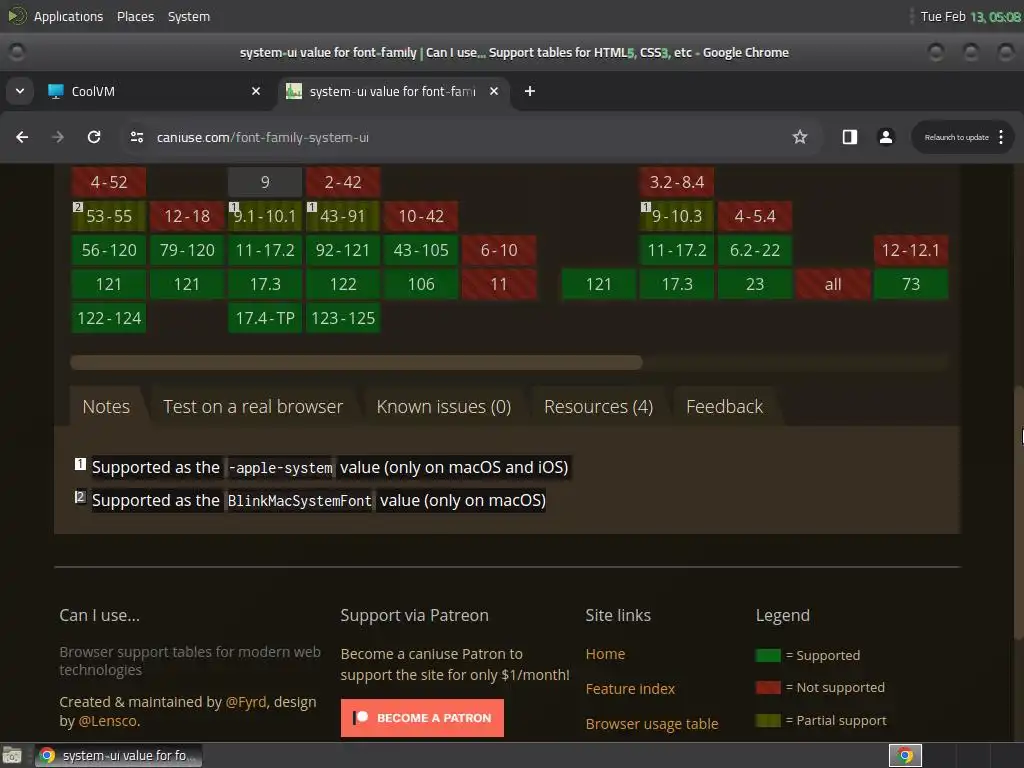Viewport: 1024px width, 768px height.
Task: Open the Home site link
Action: coord(605,654)
